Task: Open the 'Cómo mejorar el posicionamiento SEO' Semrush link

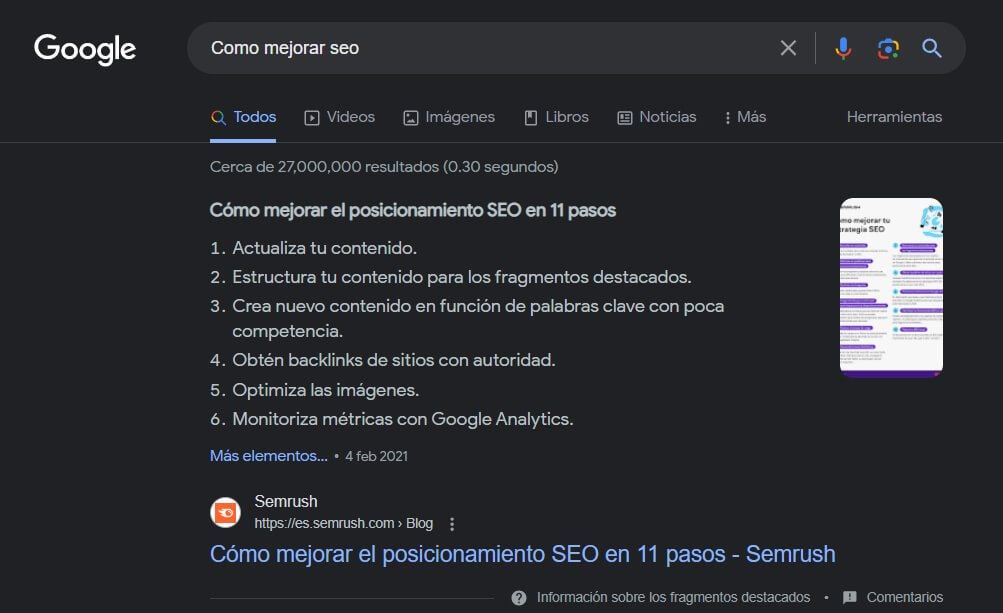Action: tap(523, 554)
